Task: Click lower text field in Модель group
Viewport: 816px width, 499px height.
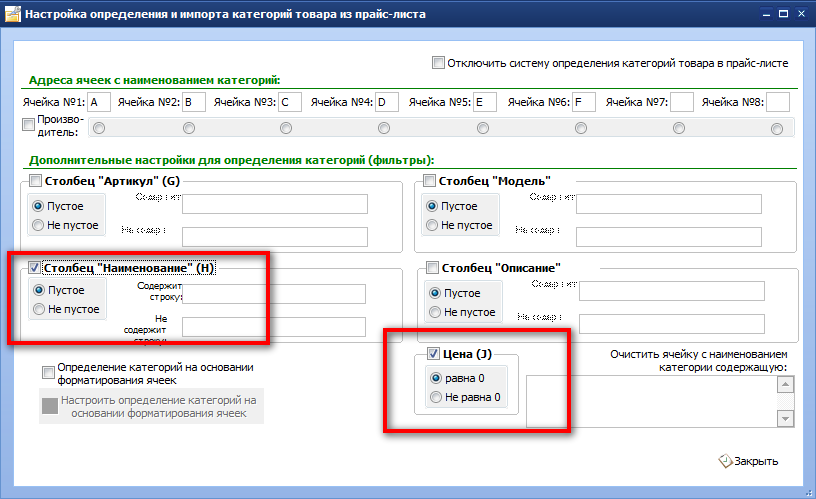Action: pos(669,237)
